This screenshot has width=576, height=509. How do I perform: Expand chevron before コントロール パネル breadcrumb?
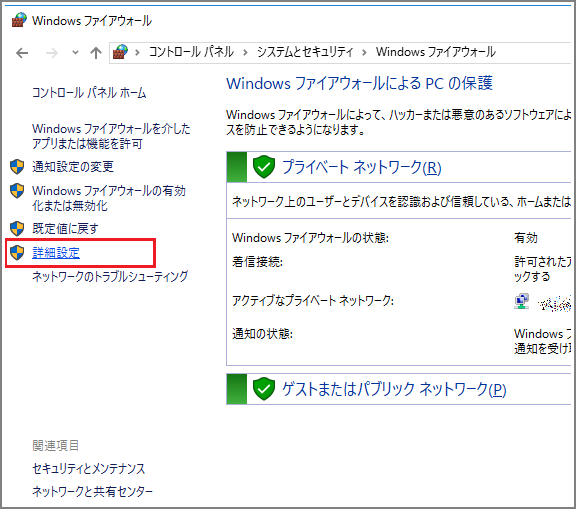tap(138, 53)
